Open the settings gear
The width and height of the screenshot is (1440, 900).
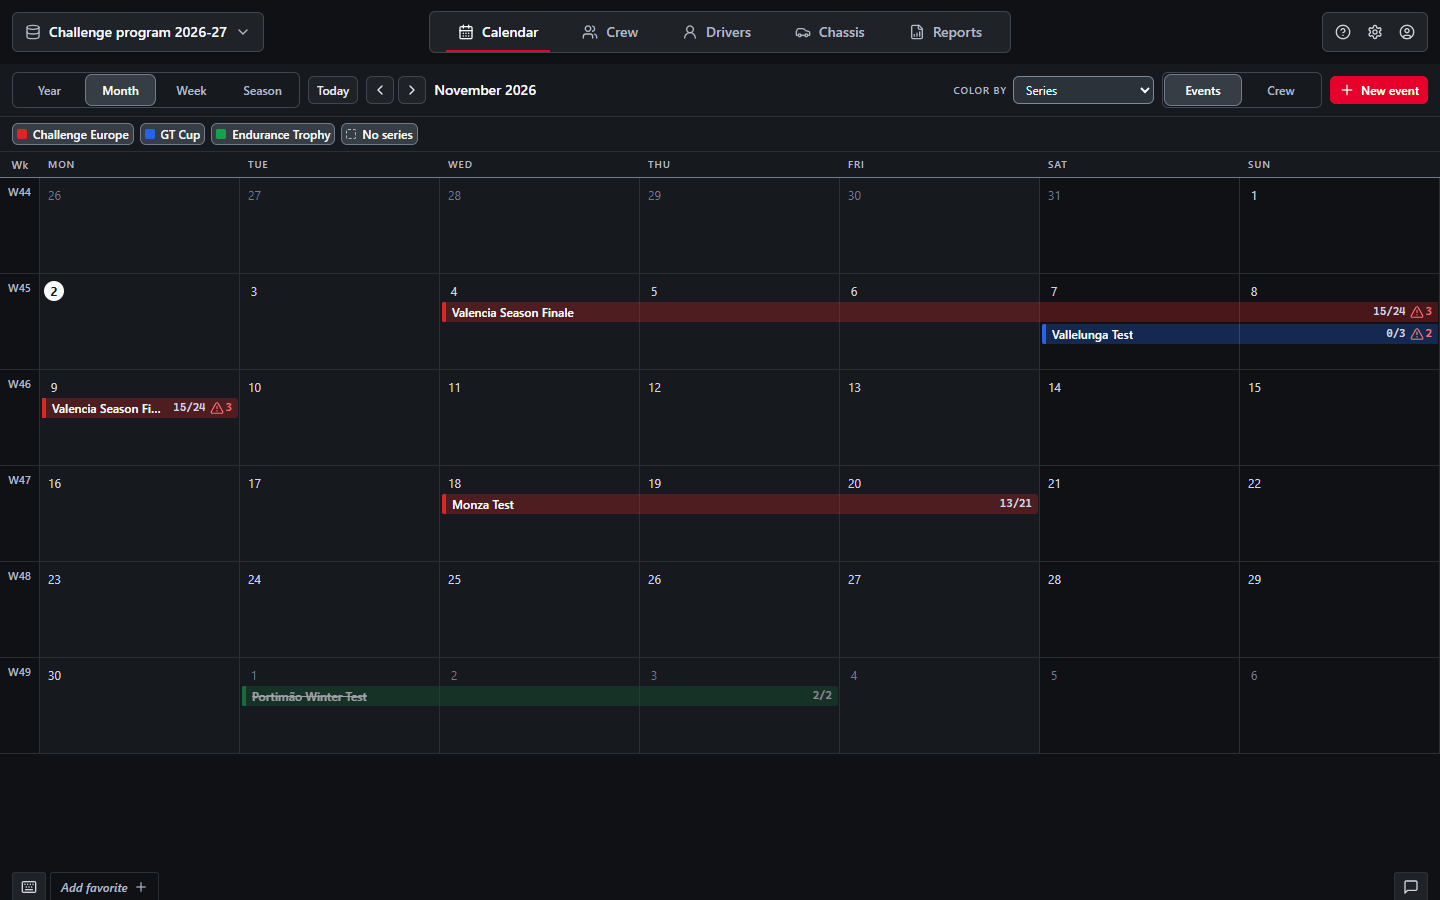pos(1375,32)
